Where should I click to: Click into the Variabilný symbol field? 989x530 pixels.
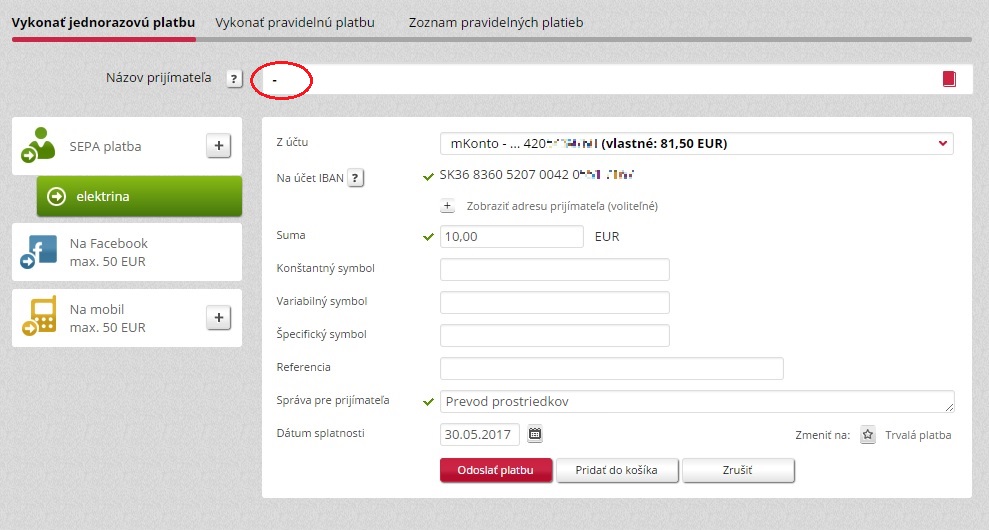[x=554, y=302]
